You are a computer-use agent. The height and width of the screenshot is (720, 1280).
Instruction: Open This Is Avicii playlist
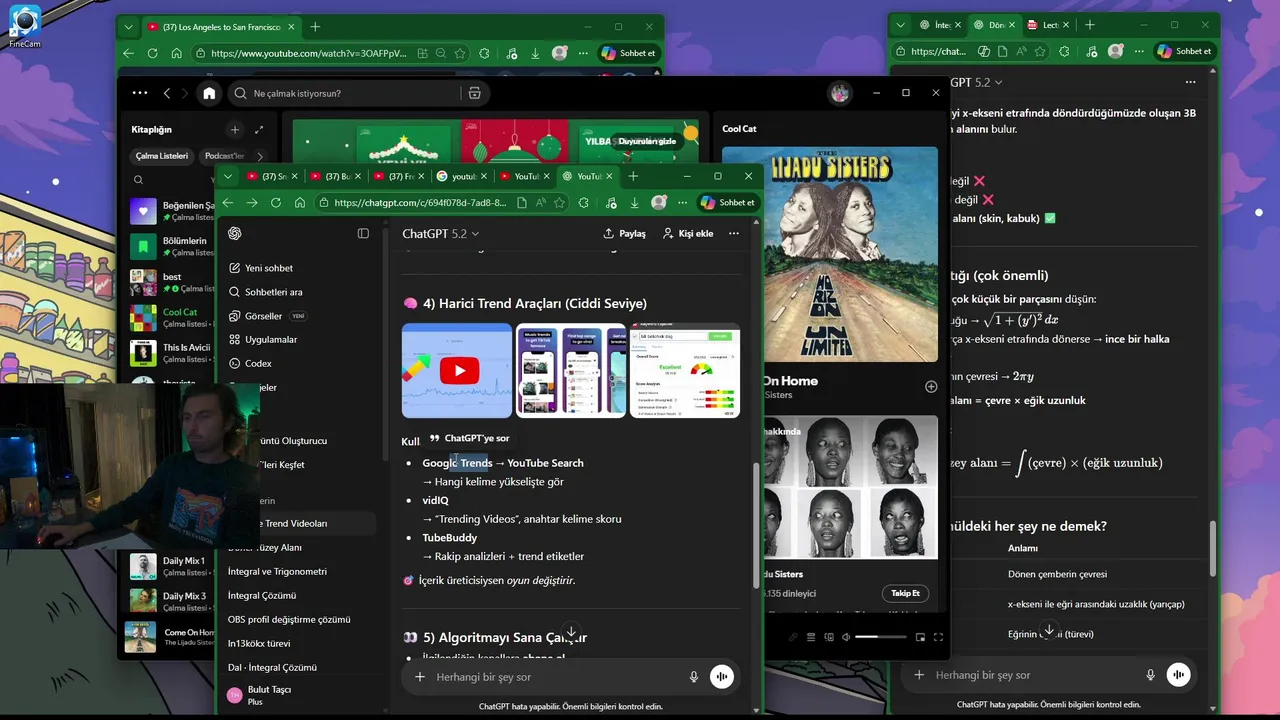tap(172, 353)
